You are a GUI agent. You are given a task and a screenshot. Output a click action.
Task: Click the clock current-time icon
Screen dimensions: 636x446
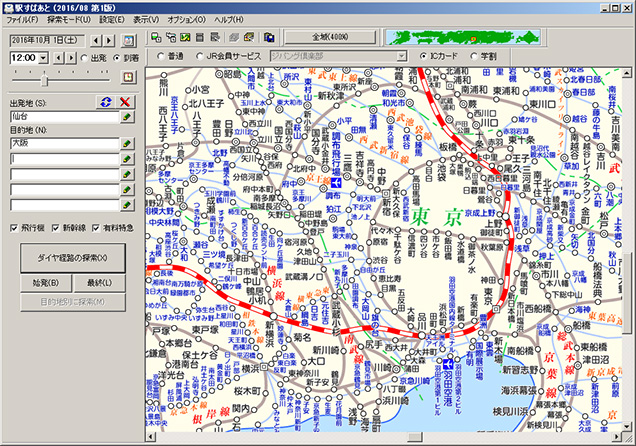click(x=129, y=77)
